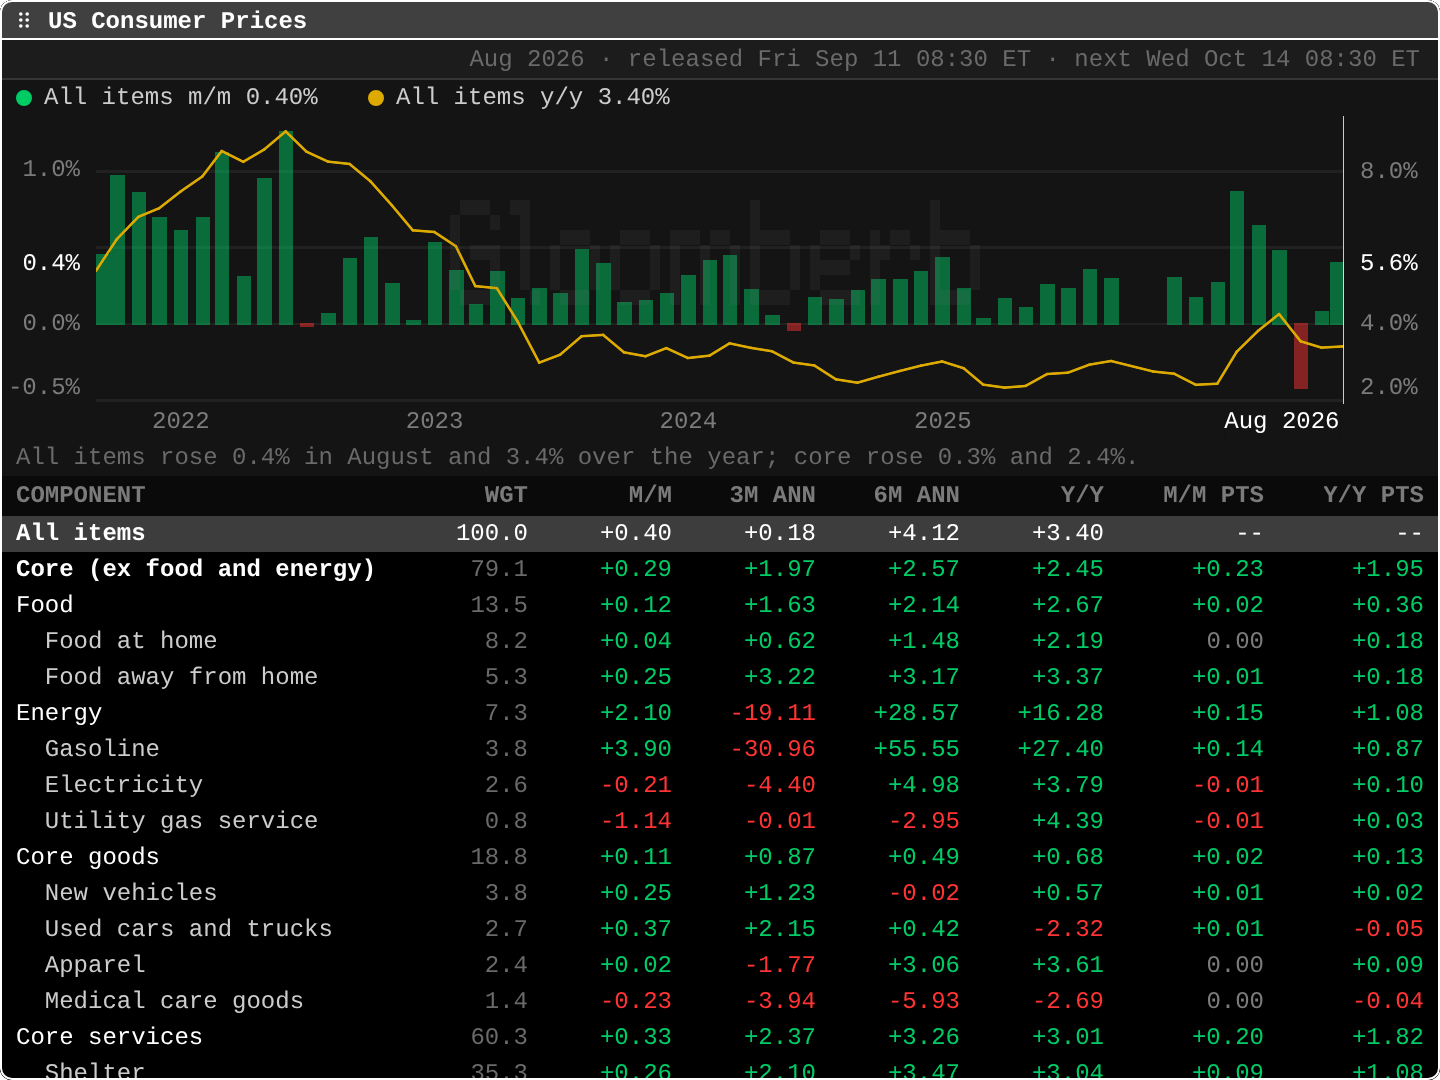Sort by the WGT column header
The width and height of the screenshot is (1440, 1080).
pos(506,495)
